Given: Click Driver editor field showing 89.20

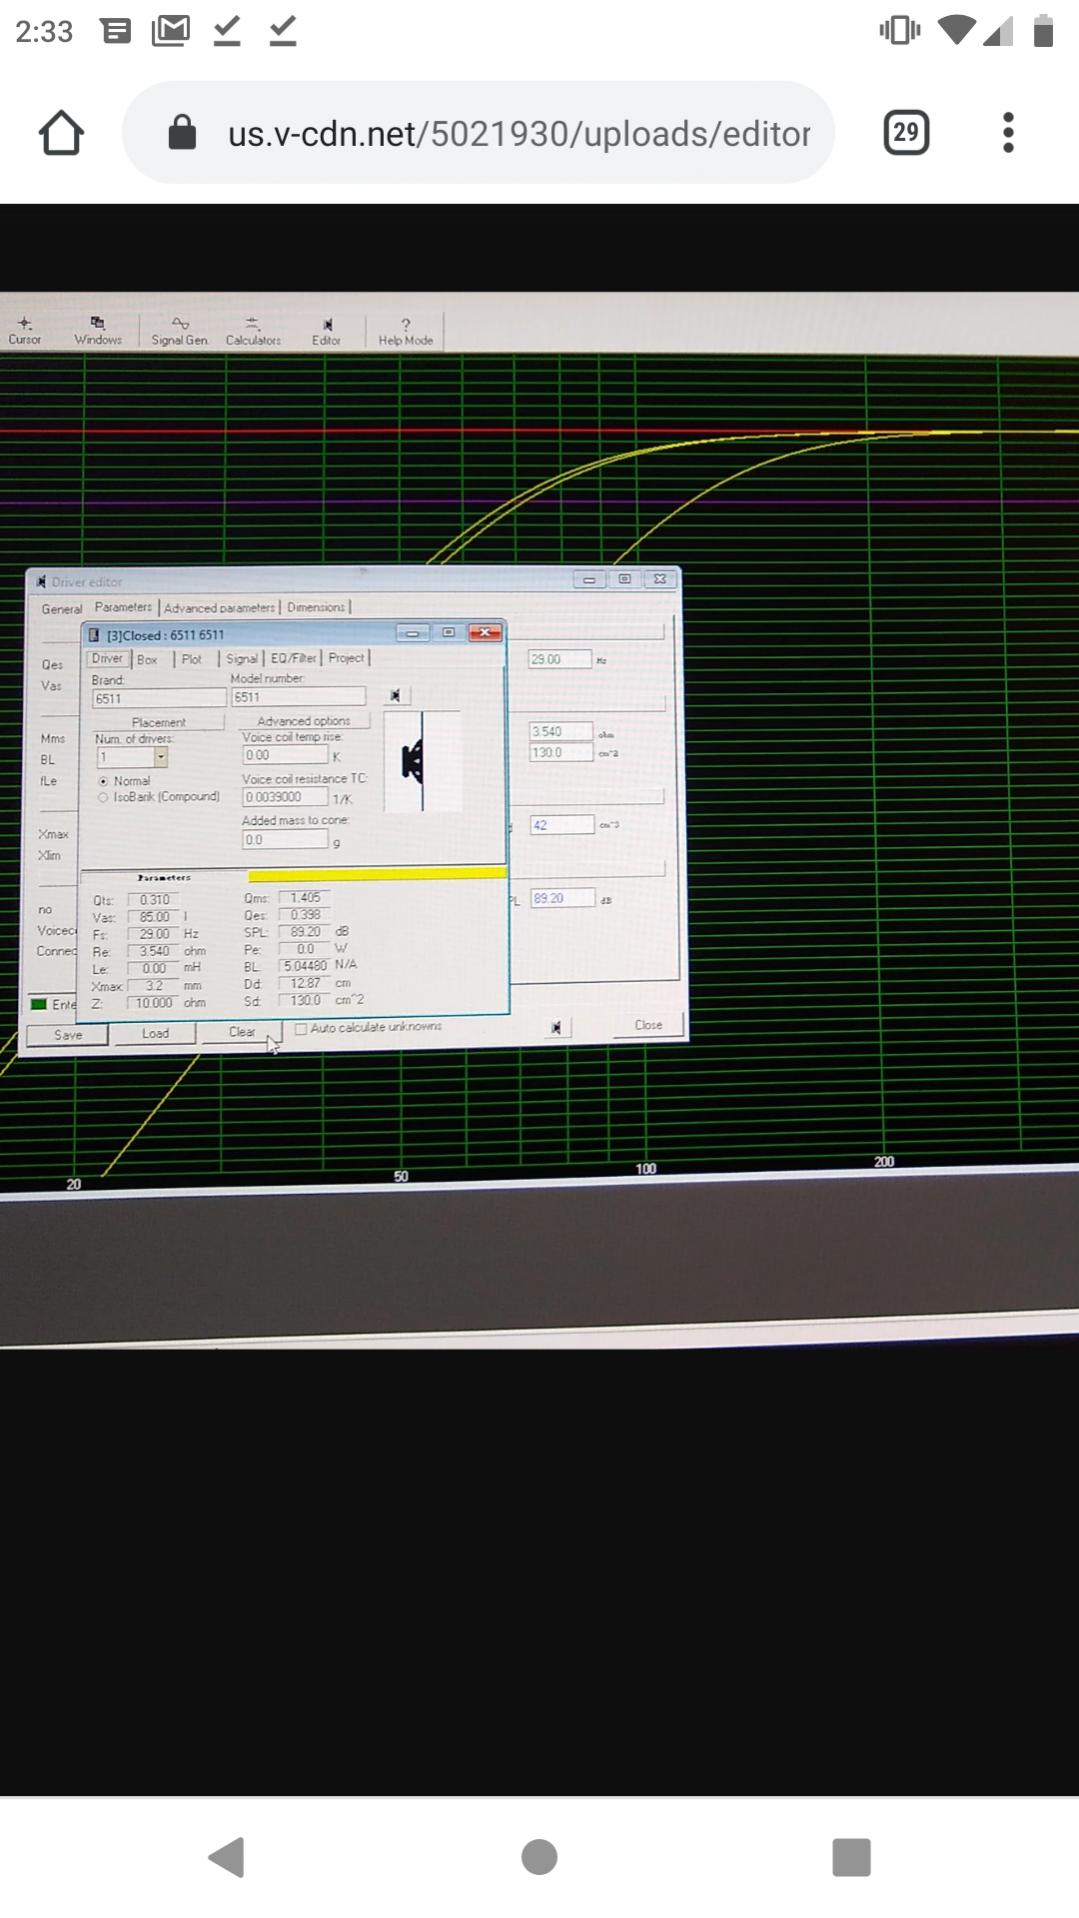Looking at the screenshot, I should click(562, 898).
